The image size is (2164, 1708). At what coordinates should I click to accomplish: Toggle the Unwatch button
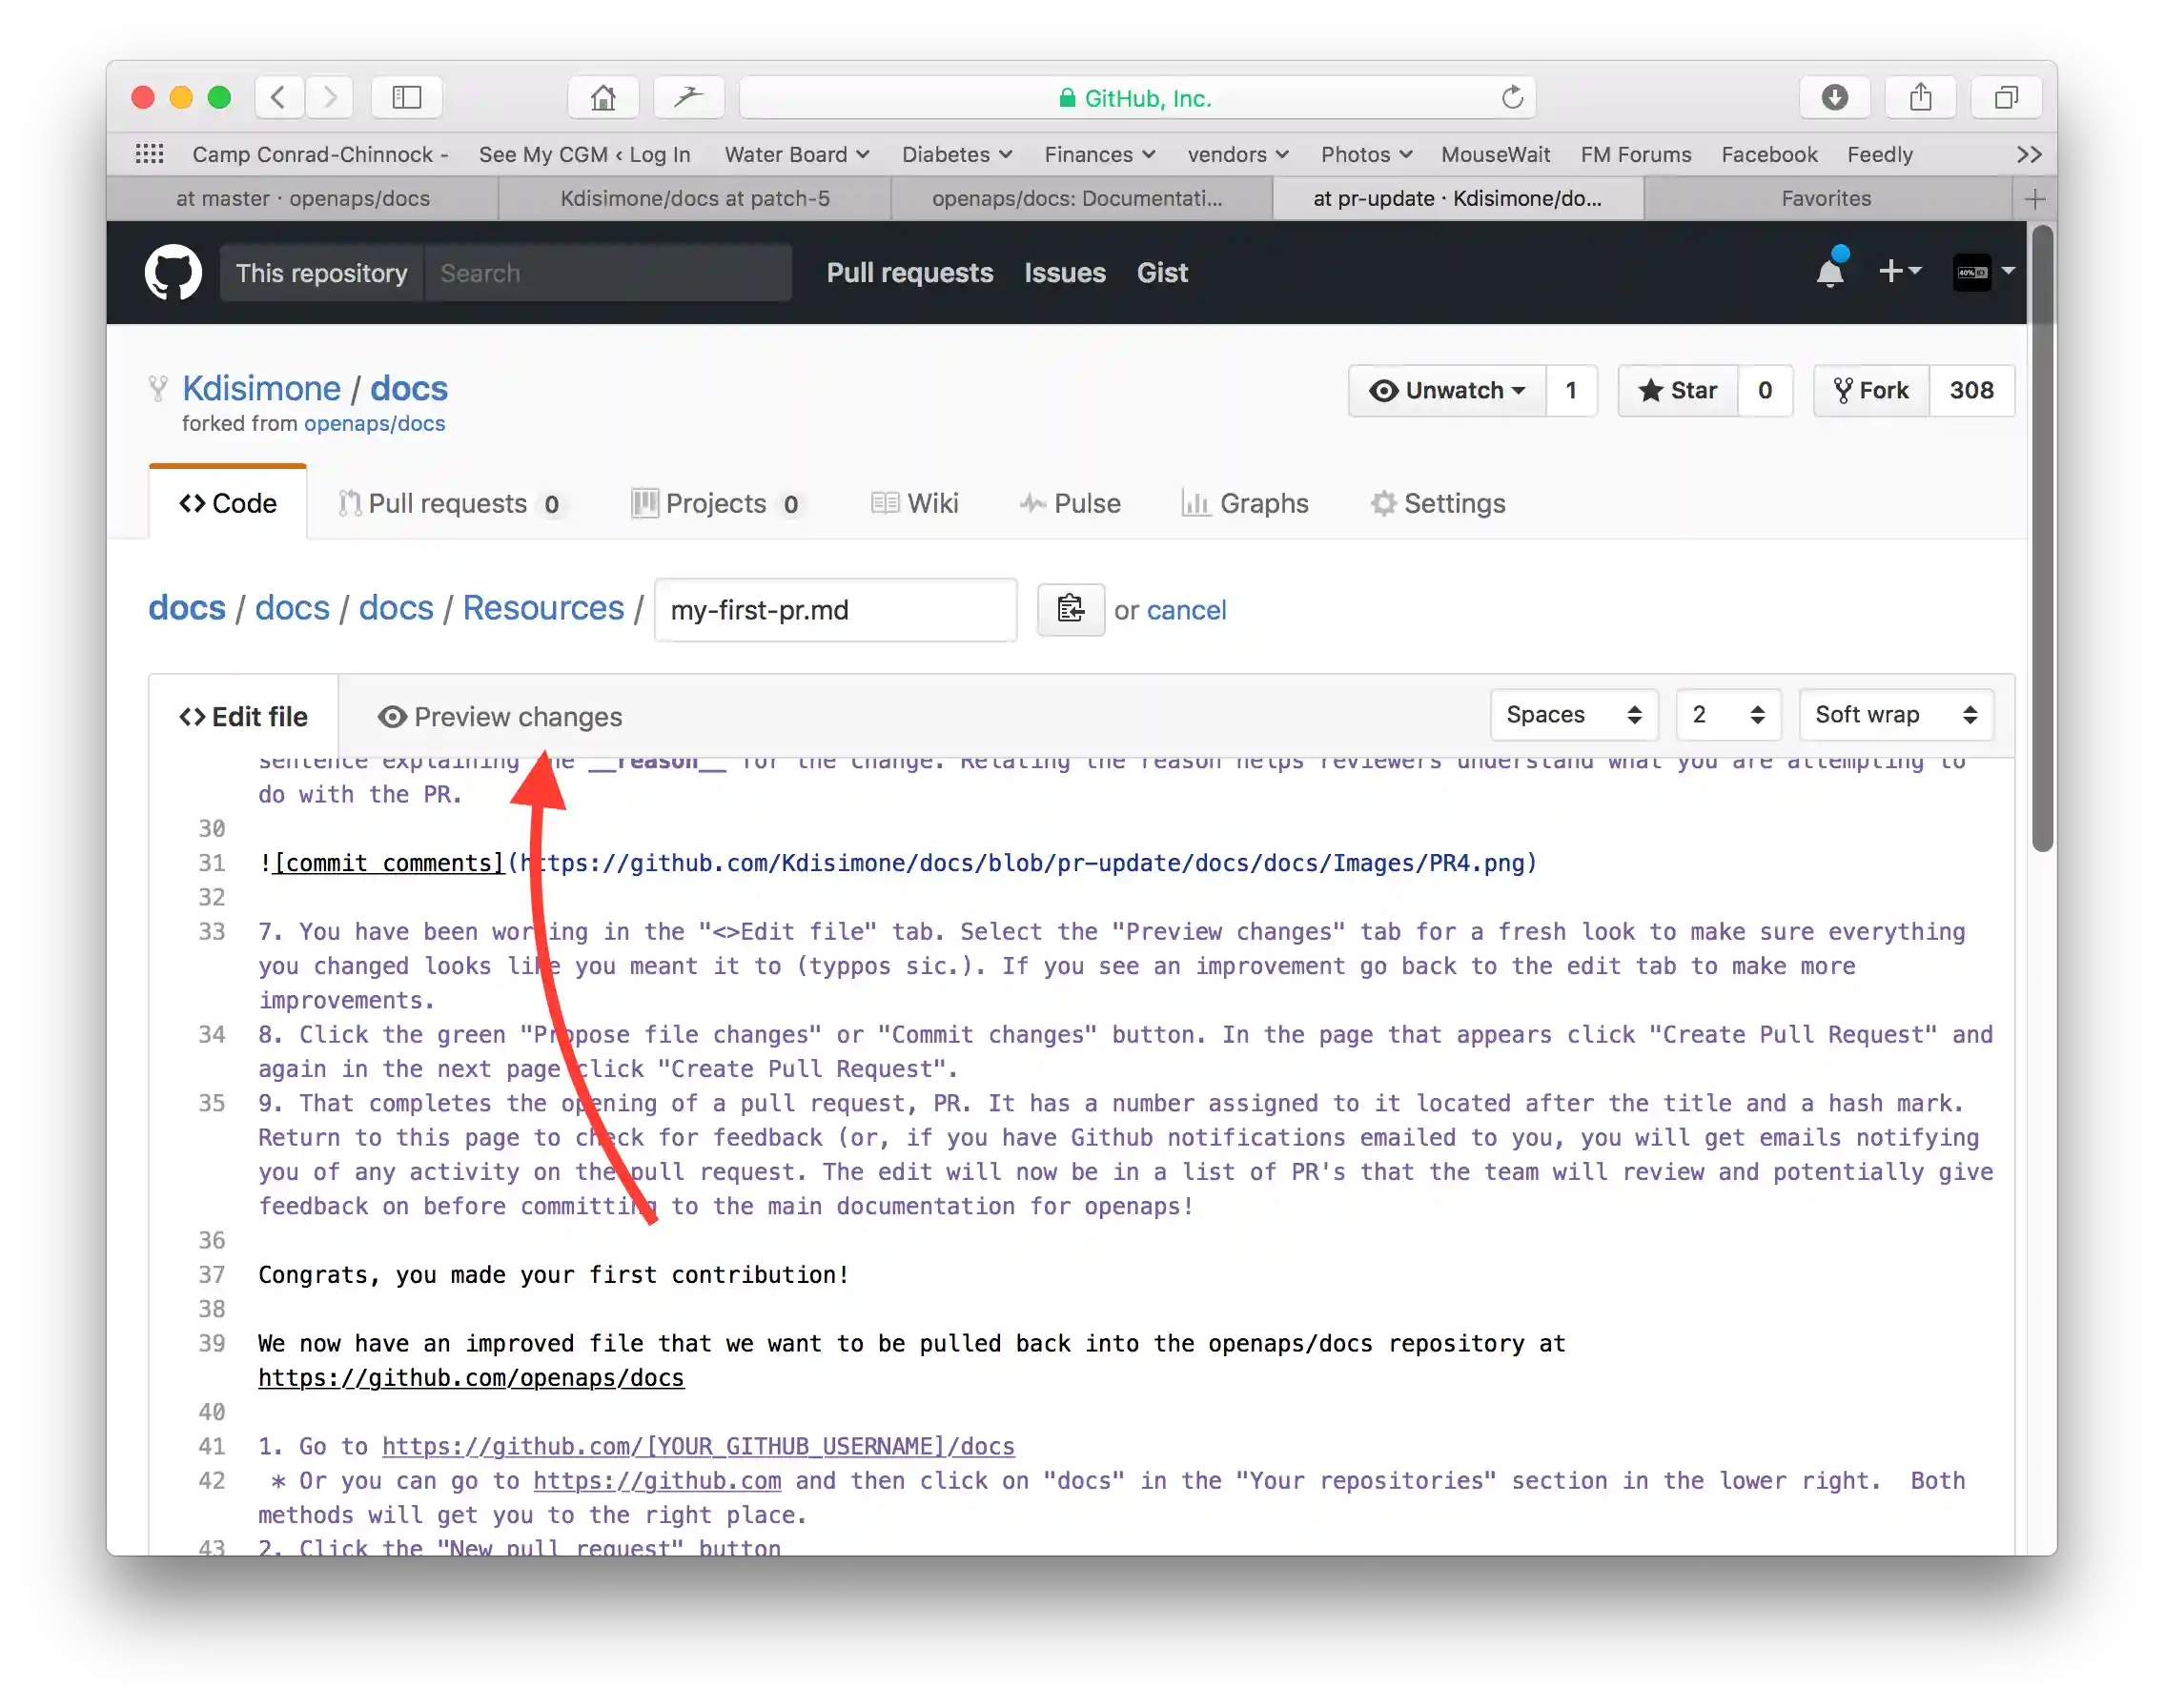click(x=1447, y=390)
